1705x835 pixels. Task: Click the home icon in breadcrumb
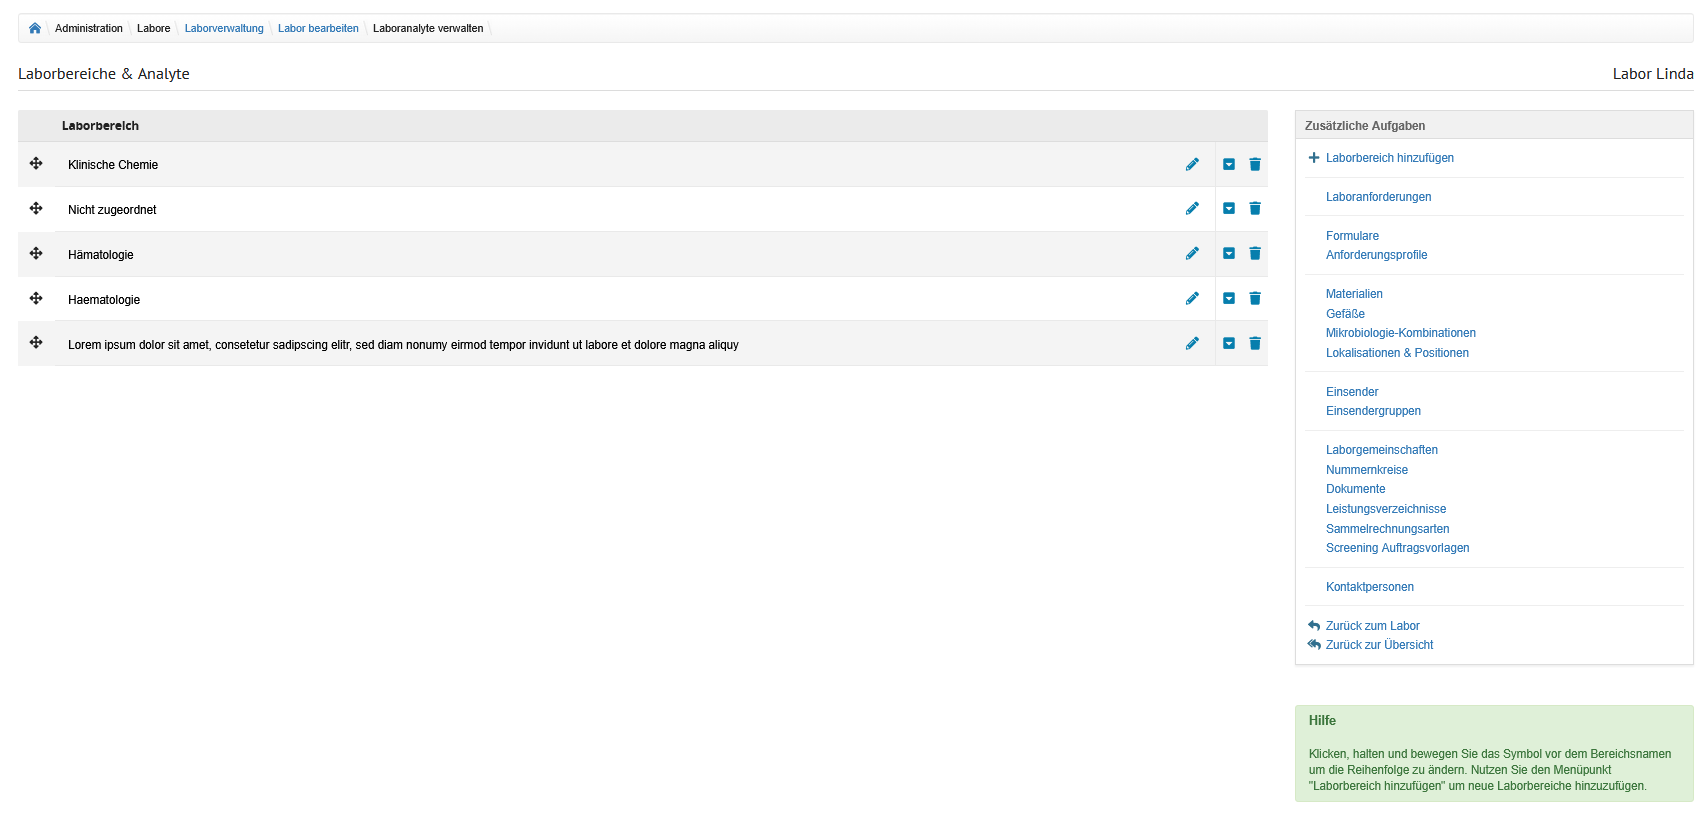[x=35, y=28]
